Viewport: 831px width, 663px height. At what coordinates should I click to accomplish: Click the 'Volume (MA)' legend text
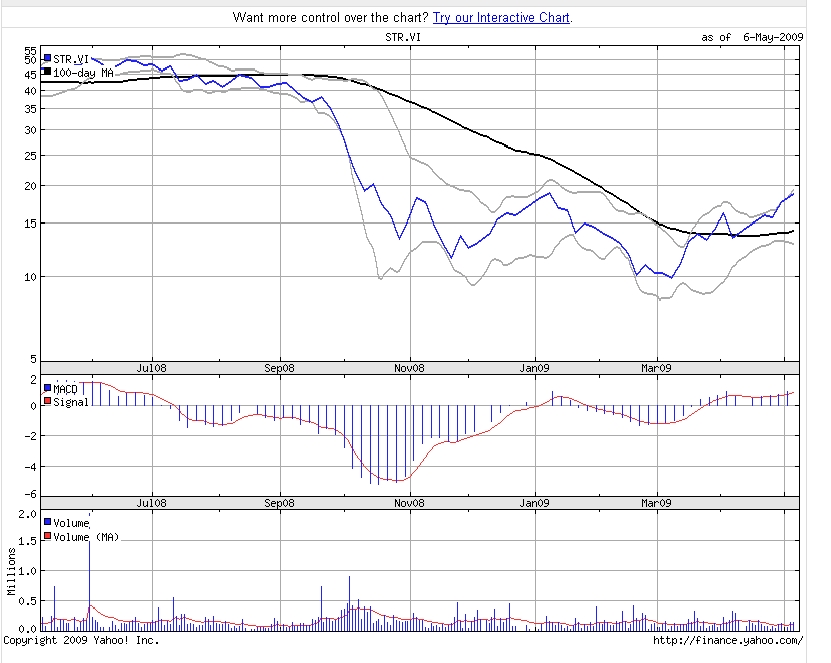pyautogui.click(x=87, y=536)
